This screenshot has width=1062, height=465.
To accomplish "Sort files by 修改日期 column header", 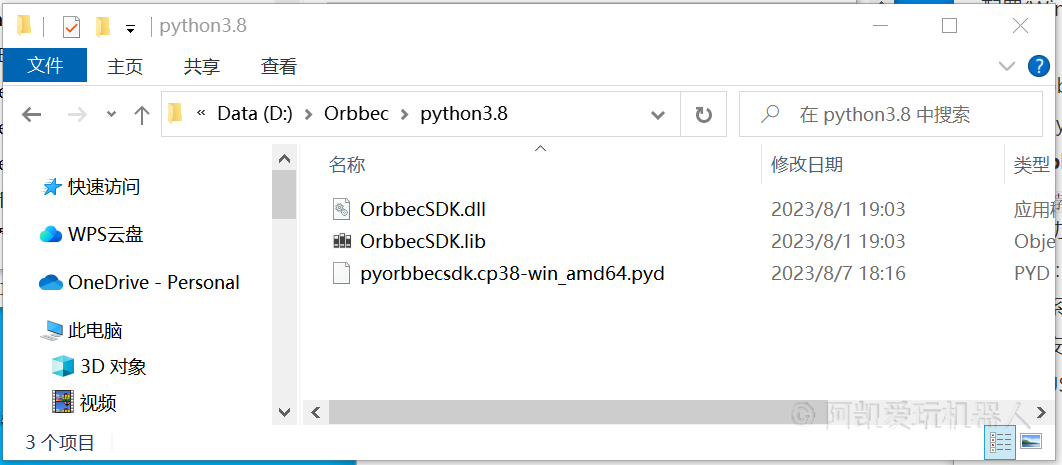I will pyautogui.click(x=807, y=164).
